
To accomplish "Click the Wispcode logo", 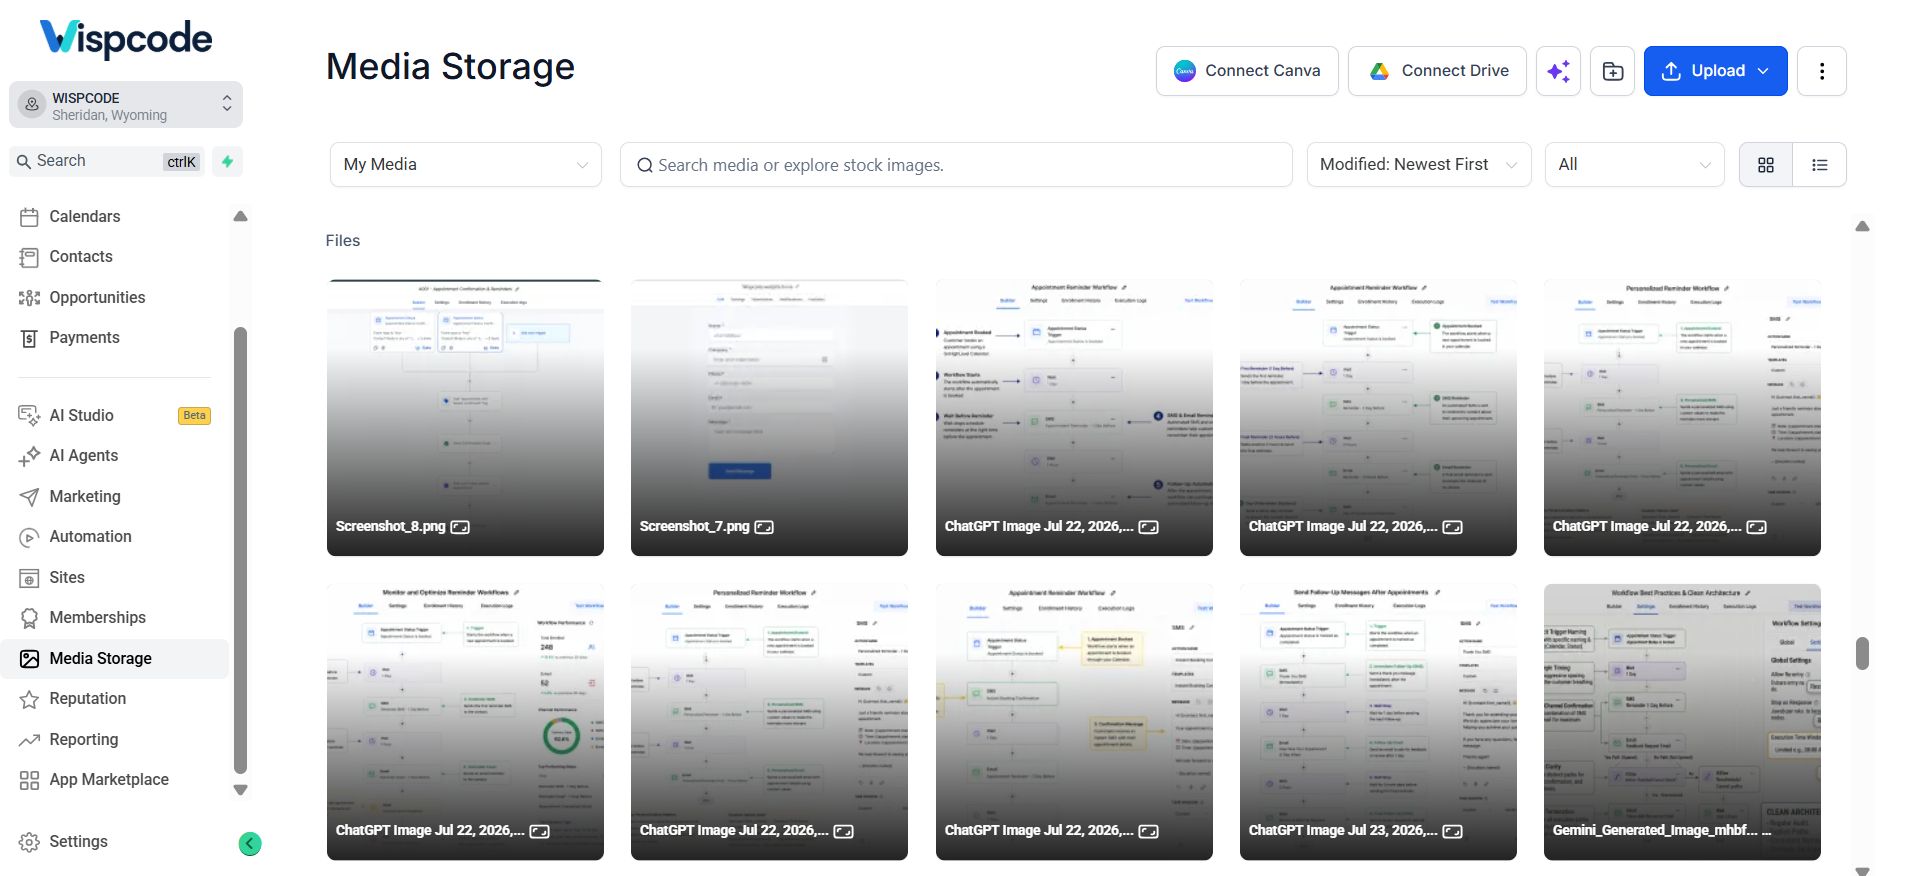I will [x=125, y=38].
